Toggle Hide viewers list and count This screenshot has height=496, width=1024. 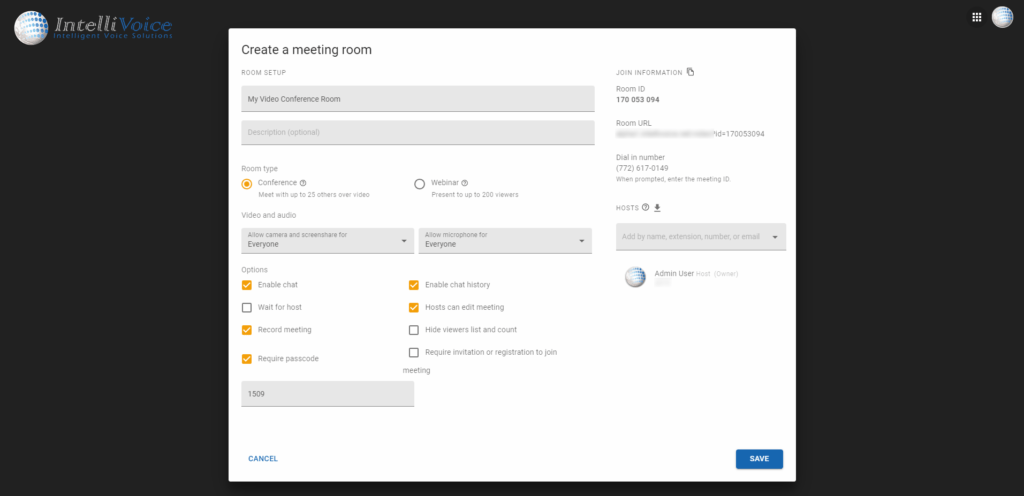[414, 330]
